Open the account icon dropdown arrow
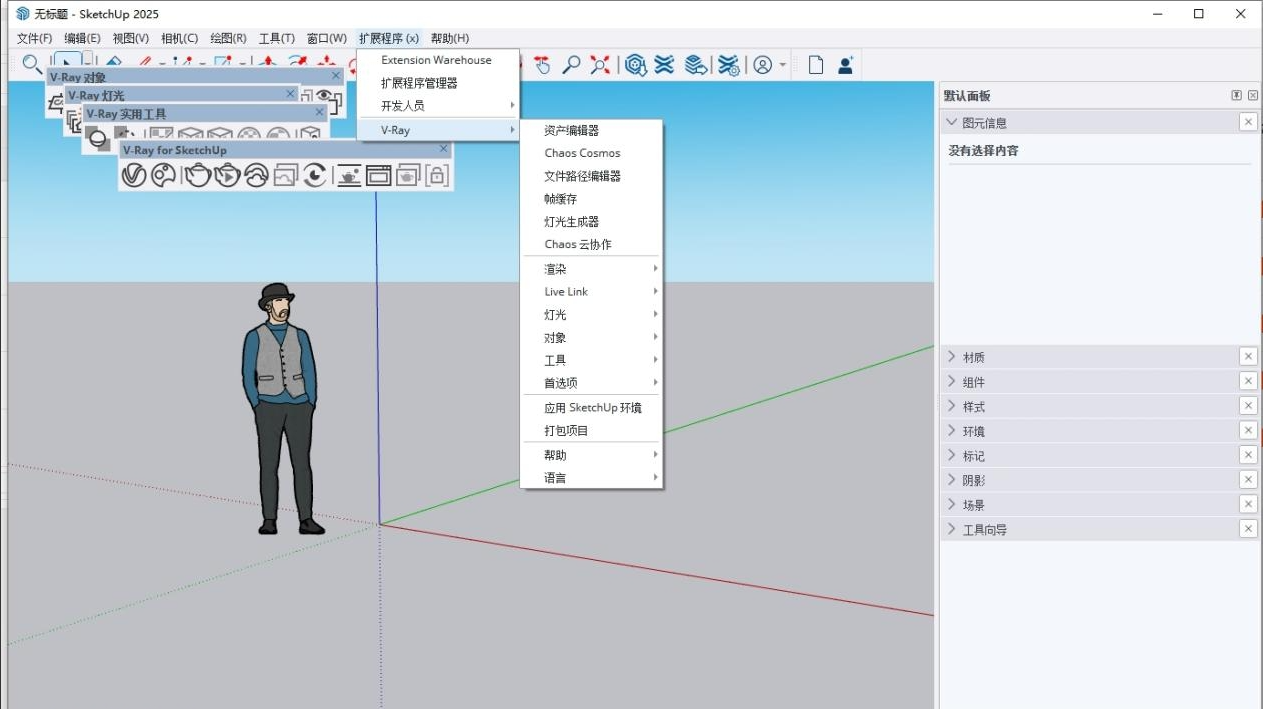Viewport: 1263px width, 709px height. click(x=783, y=66)
